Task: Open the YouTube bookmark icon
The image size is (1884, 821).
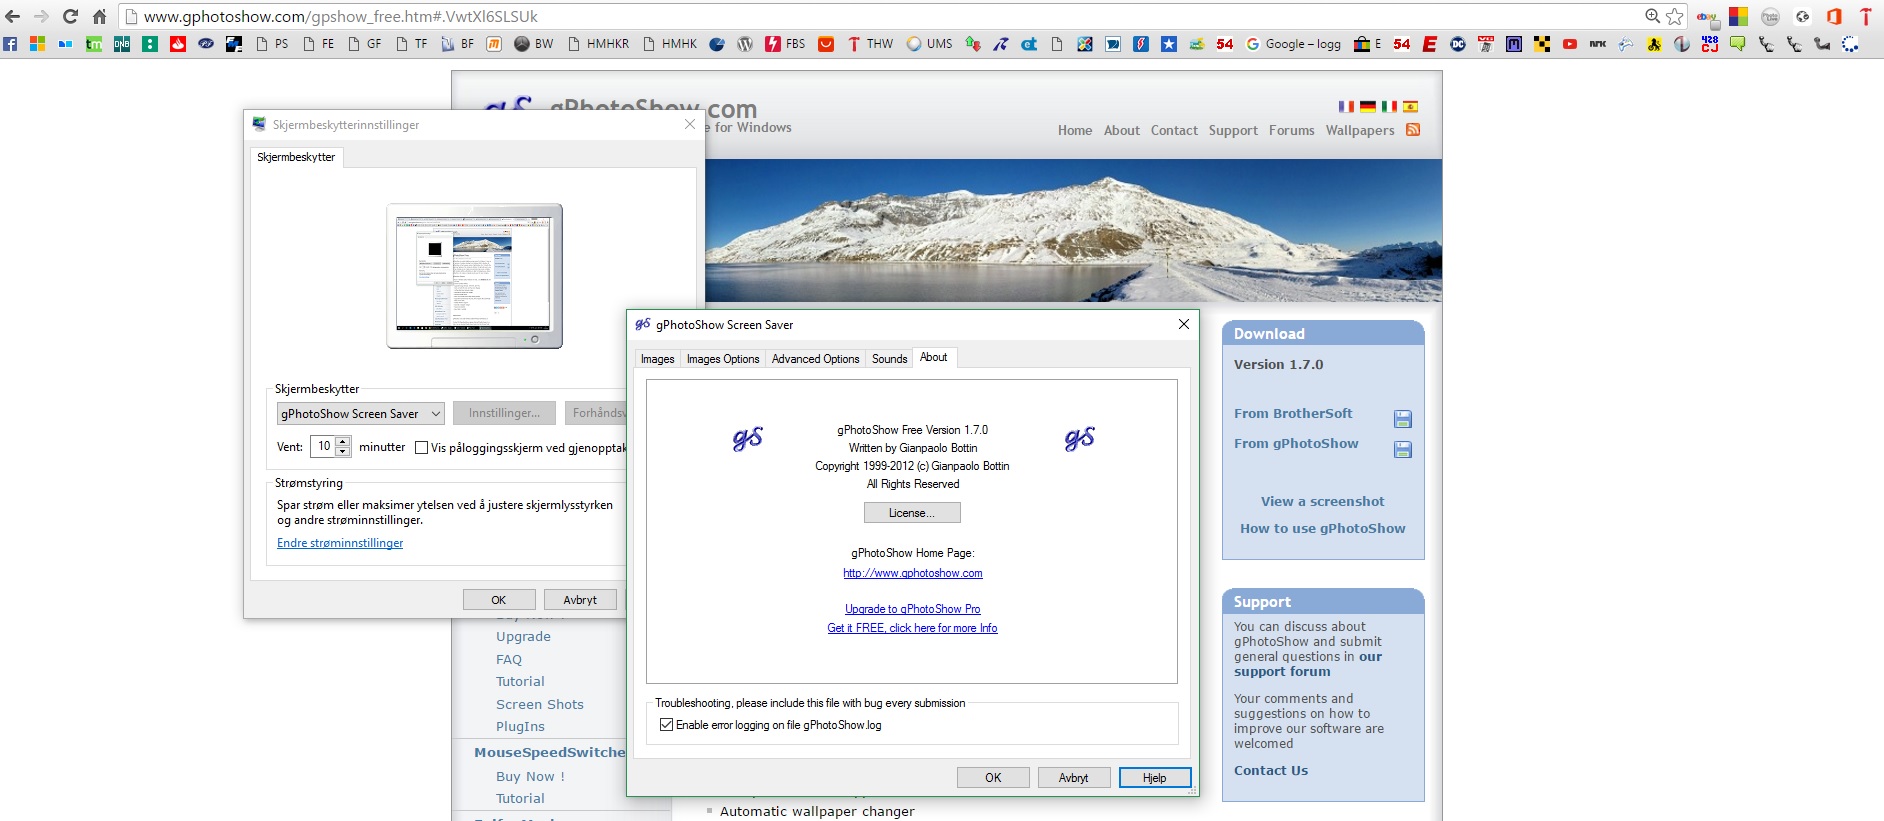Action: click(x=1570, y=44)
